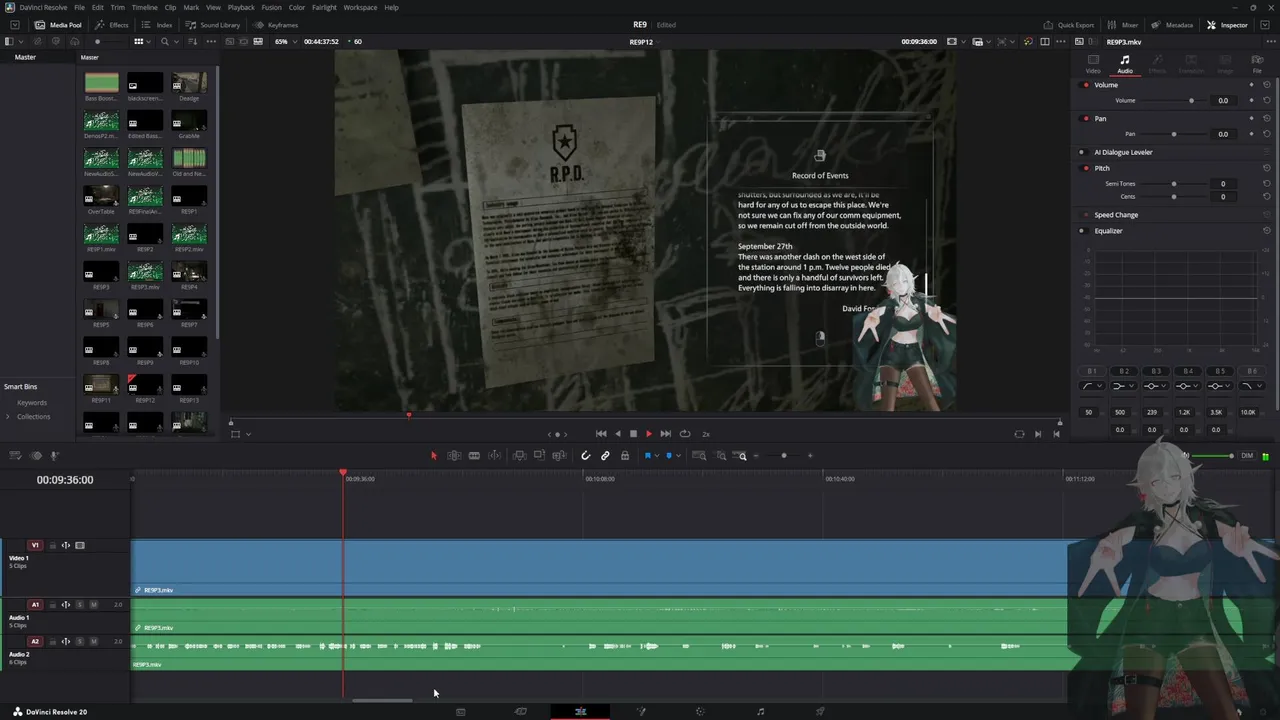Switch to the Audio tab in Inspector

1124,64
